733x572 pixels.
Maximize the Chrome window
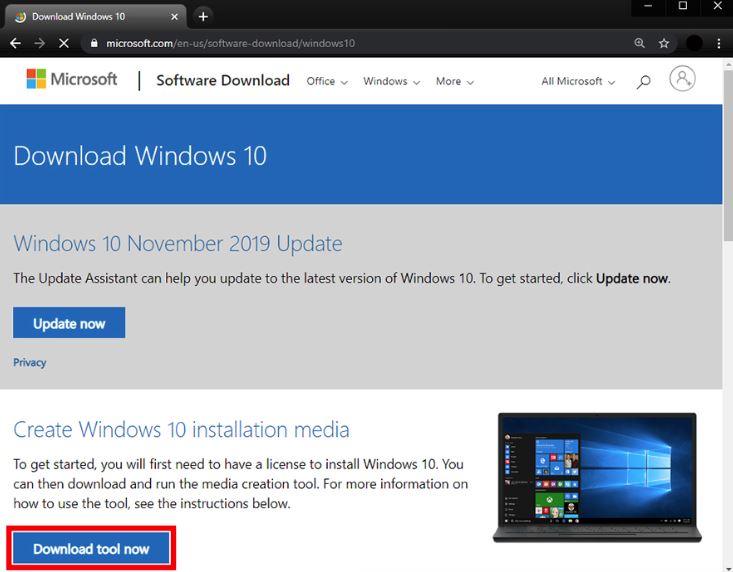click(x=683, y=6)
